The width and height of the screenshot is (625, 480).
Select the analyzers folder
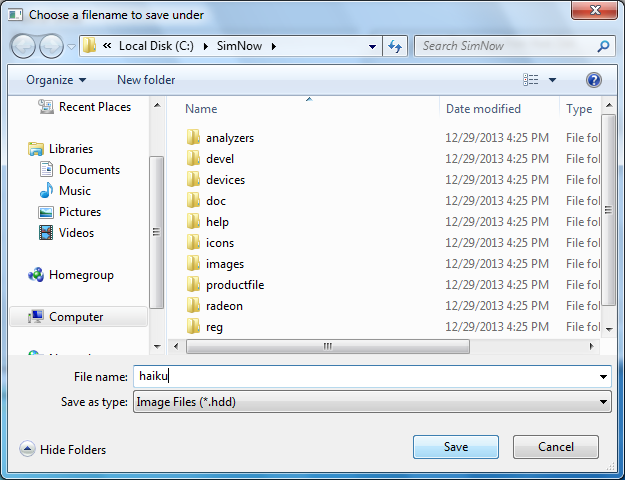(230, 138)
